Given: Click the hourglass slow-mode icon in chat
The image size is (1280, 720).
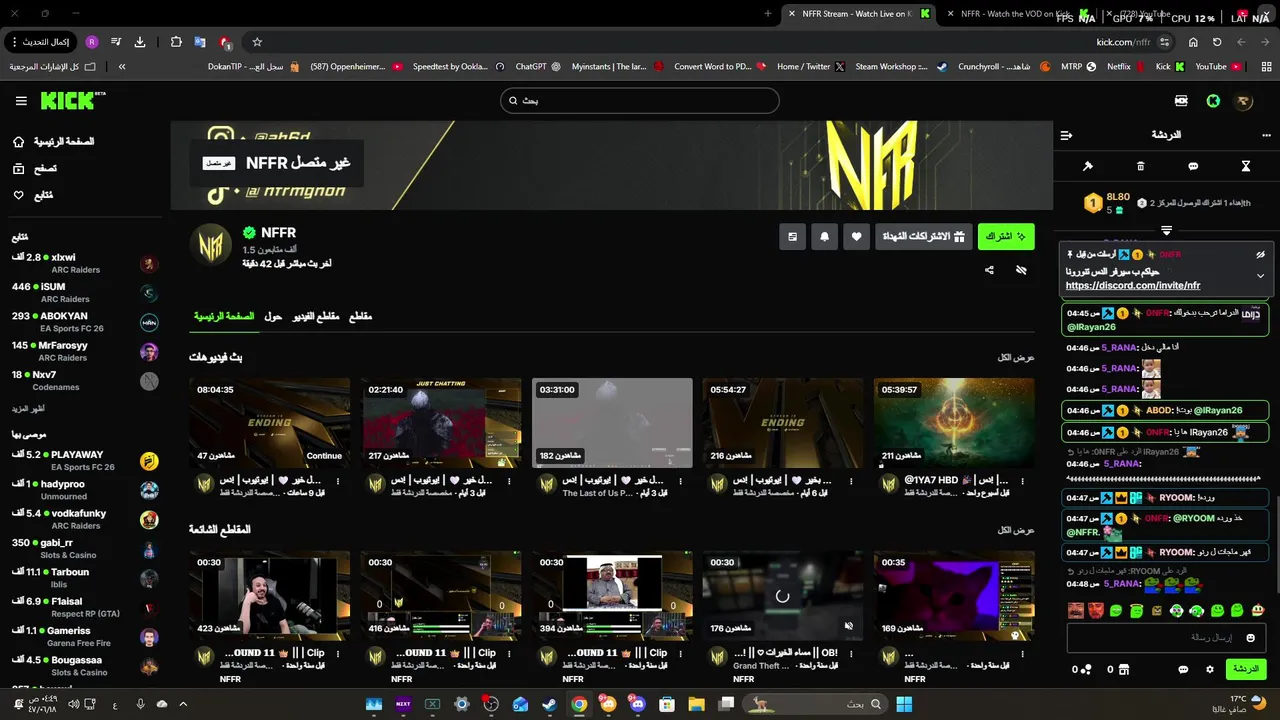Looking at the screenshot, I should tap(1246, 166).
